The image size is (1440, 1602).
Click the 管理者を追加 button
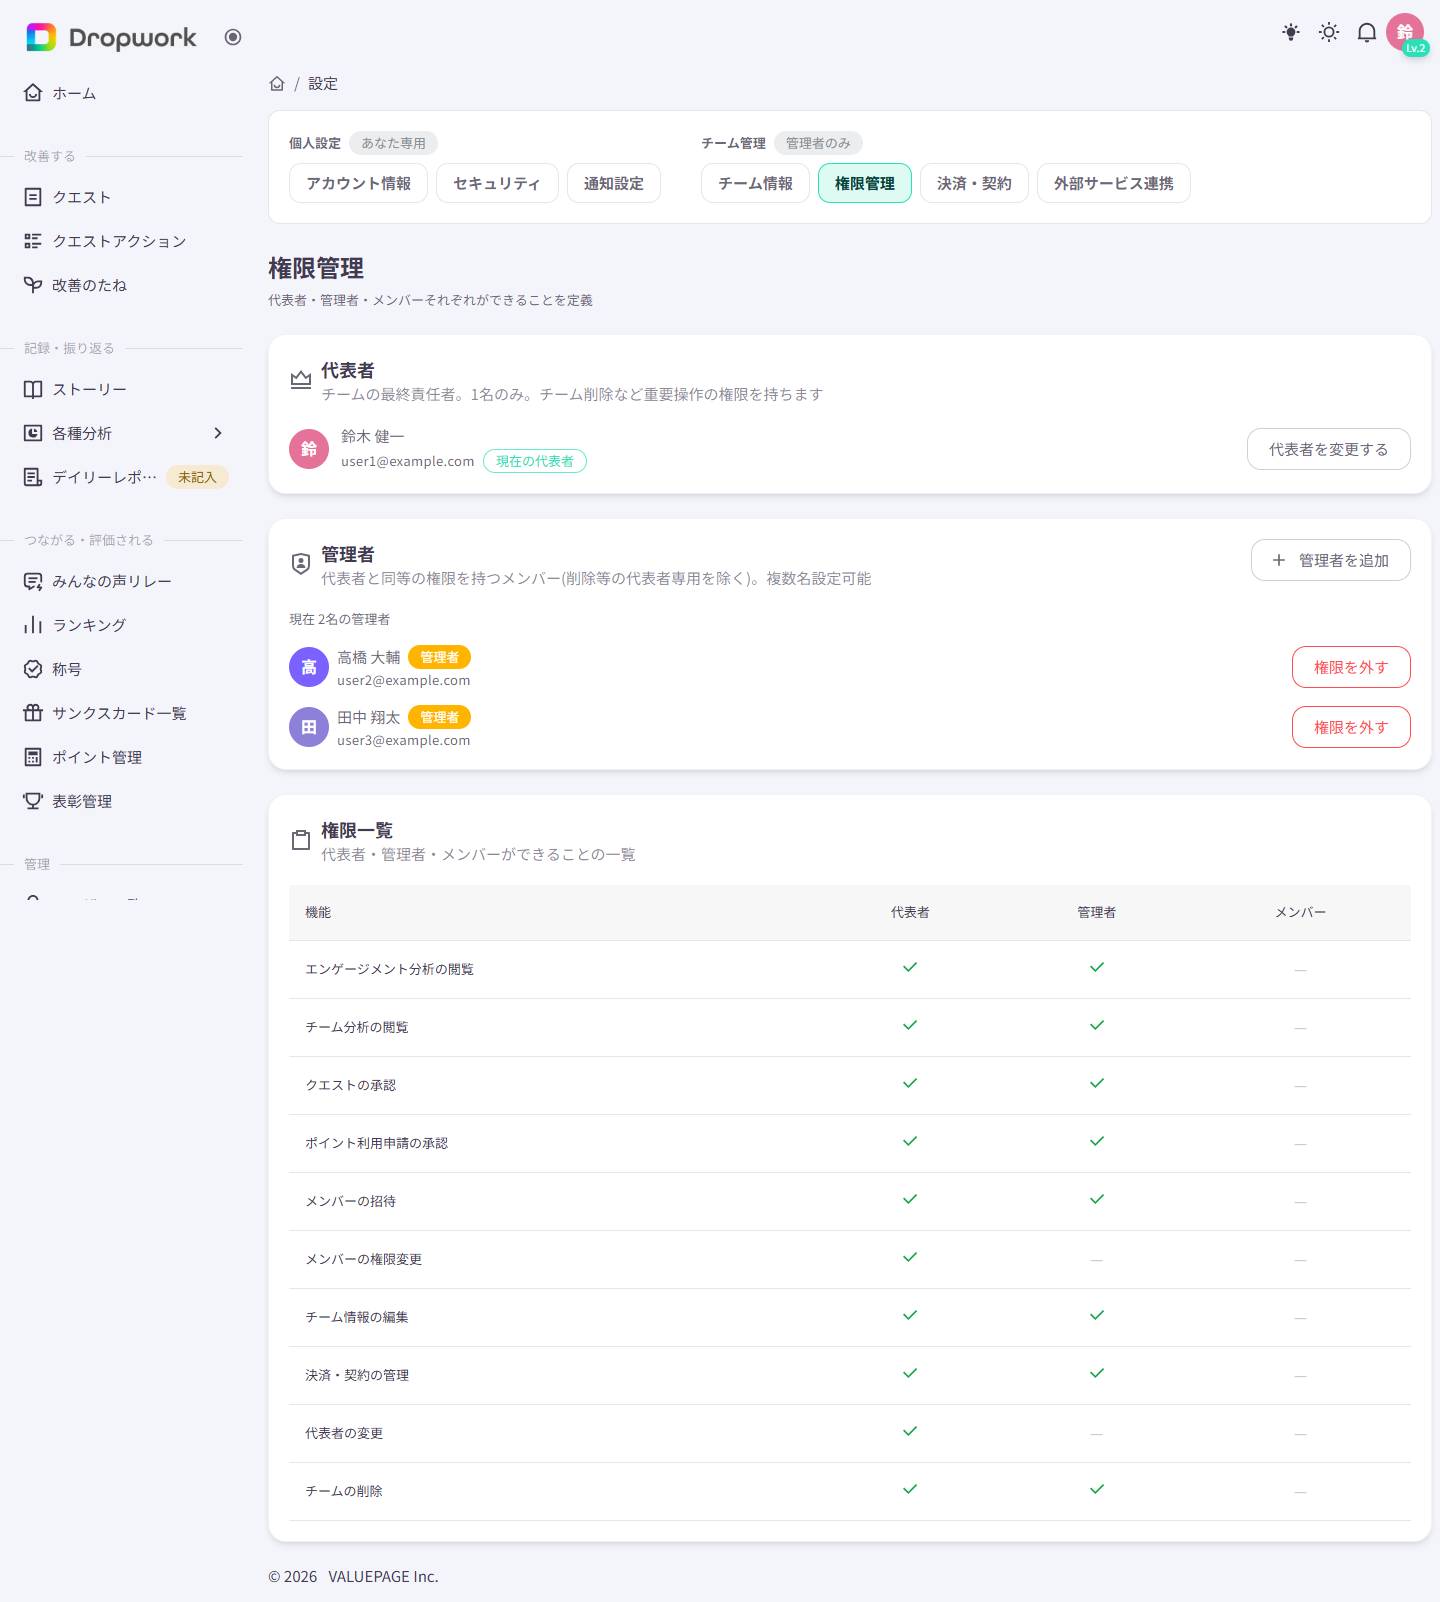coord(1331,560)
